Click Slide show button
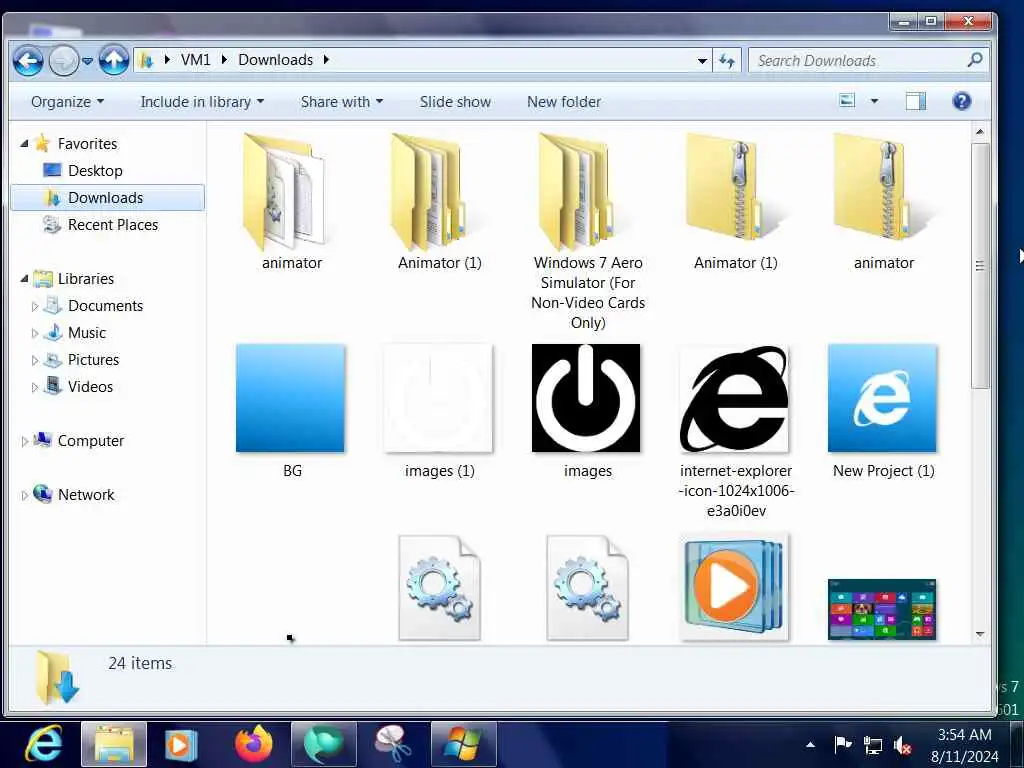Screen dimensions: 1024x768 click(455, 102)
